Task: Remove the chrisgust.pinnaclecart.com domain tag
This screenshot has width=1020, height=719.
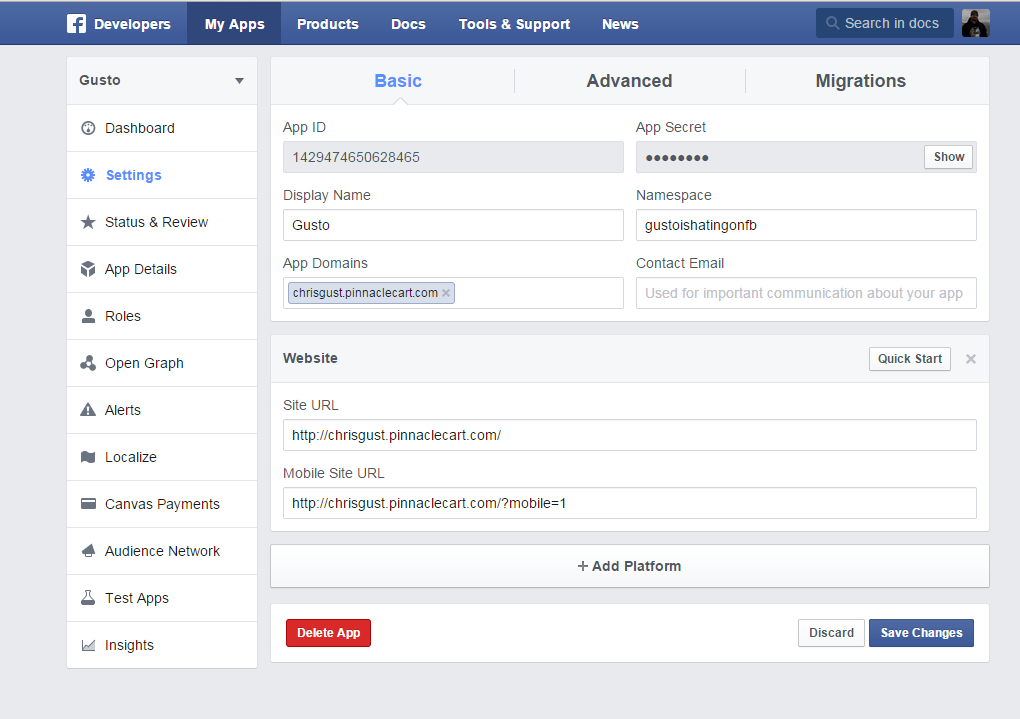Action: [x=446, y=293]
